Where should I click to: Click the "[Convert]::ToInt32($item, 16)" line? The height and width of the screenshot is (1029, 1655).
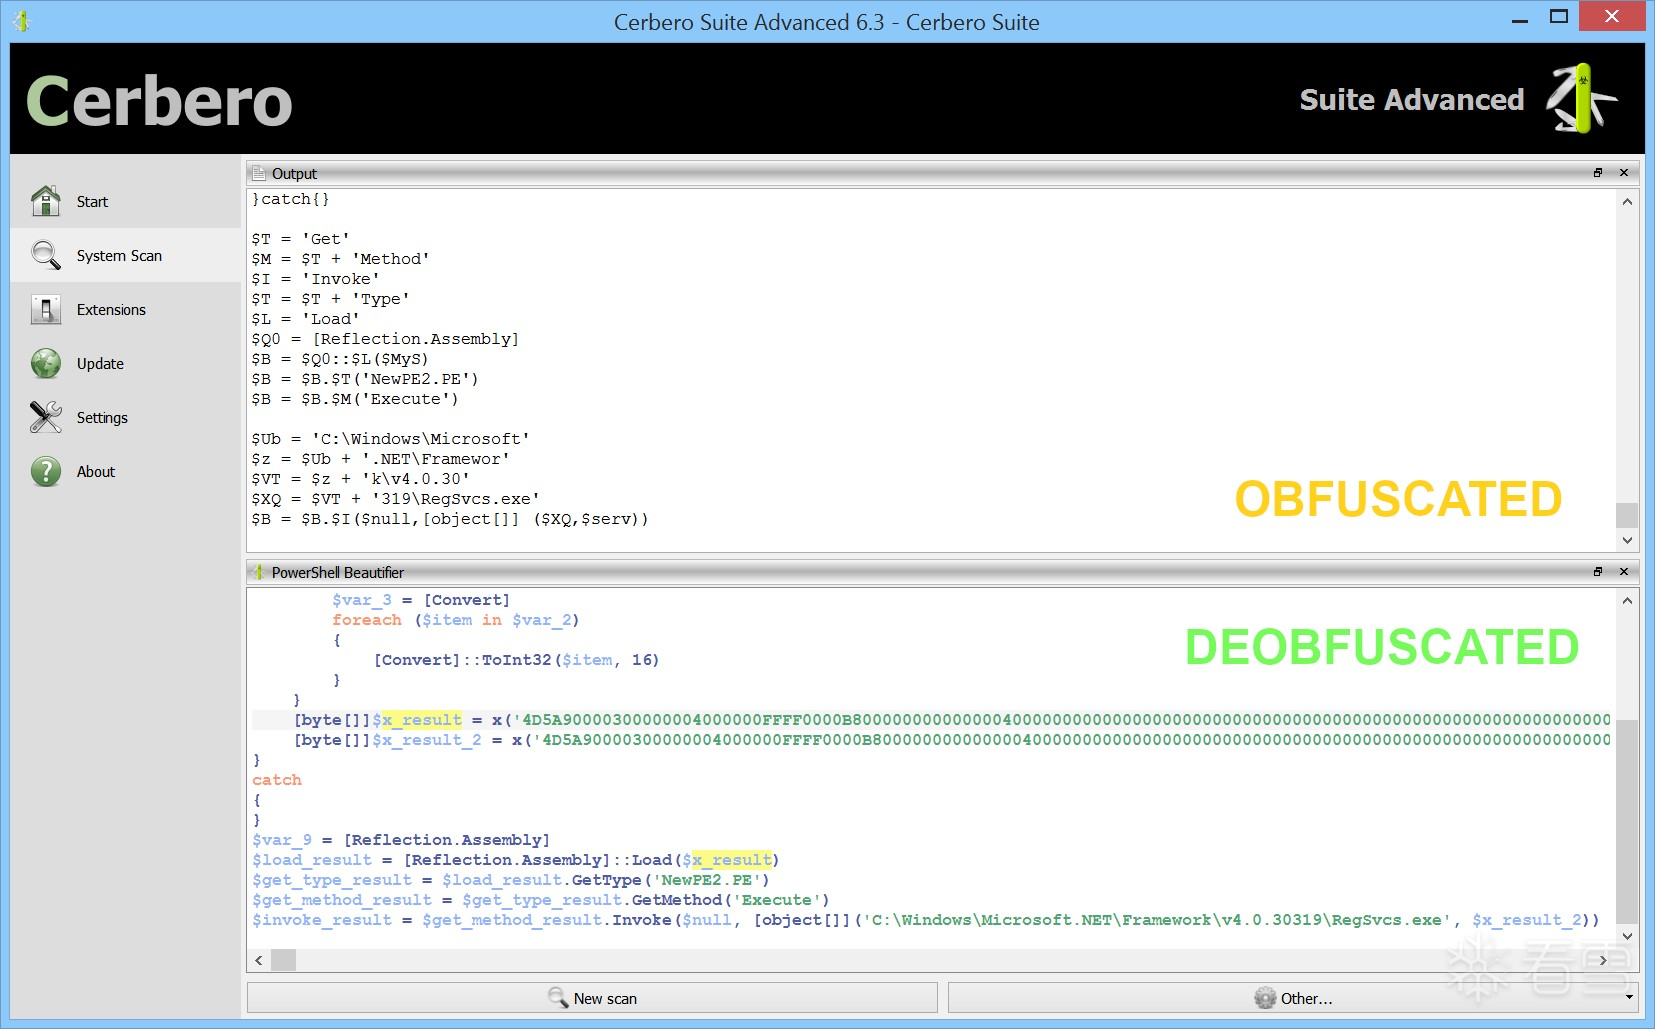pyautogui.click(x=517, y=660)
